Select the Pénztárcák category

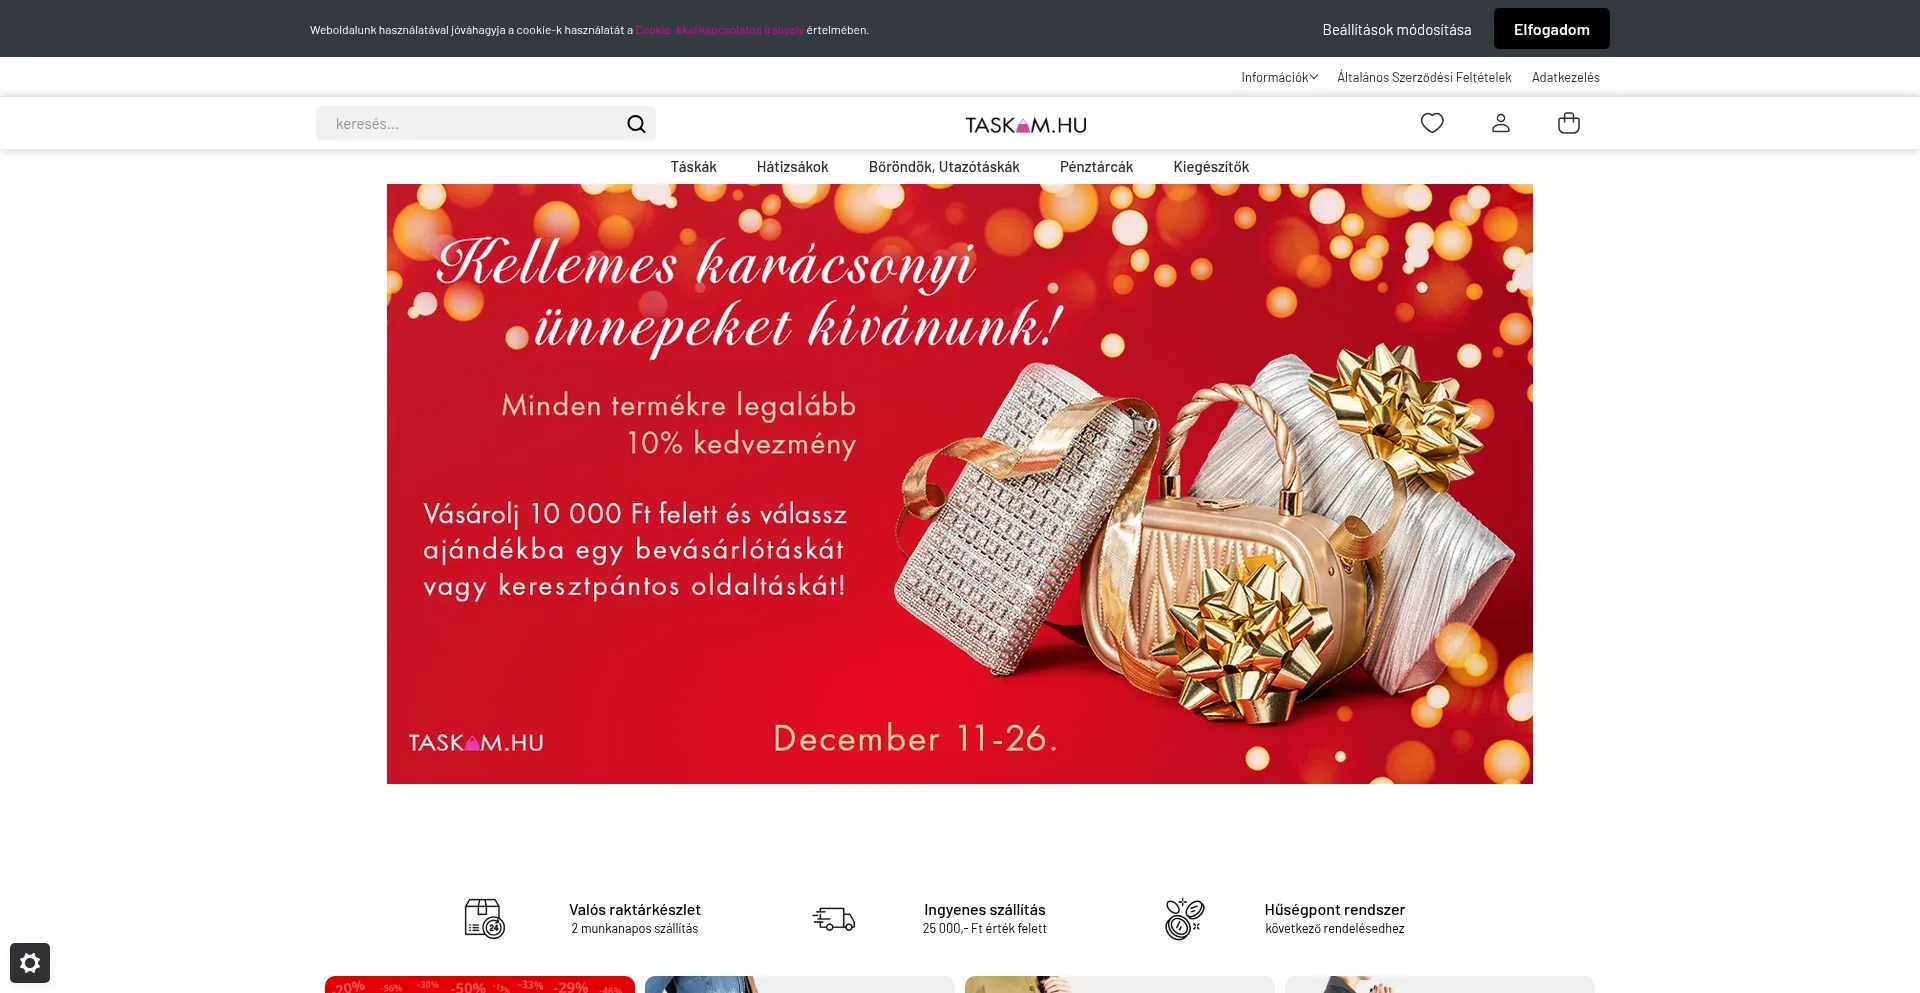[x=1096, y=167]
